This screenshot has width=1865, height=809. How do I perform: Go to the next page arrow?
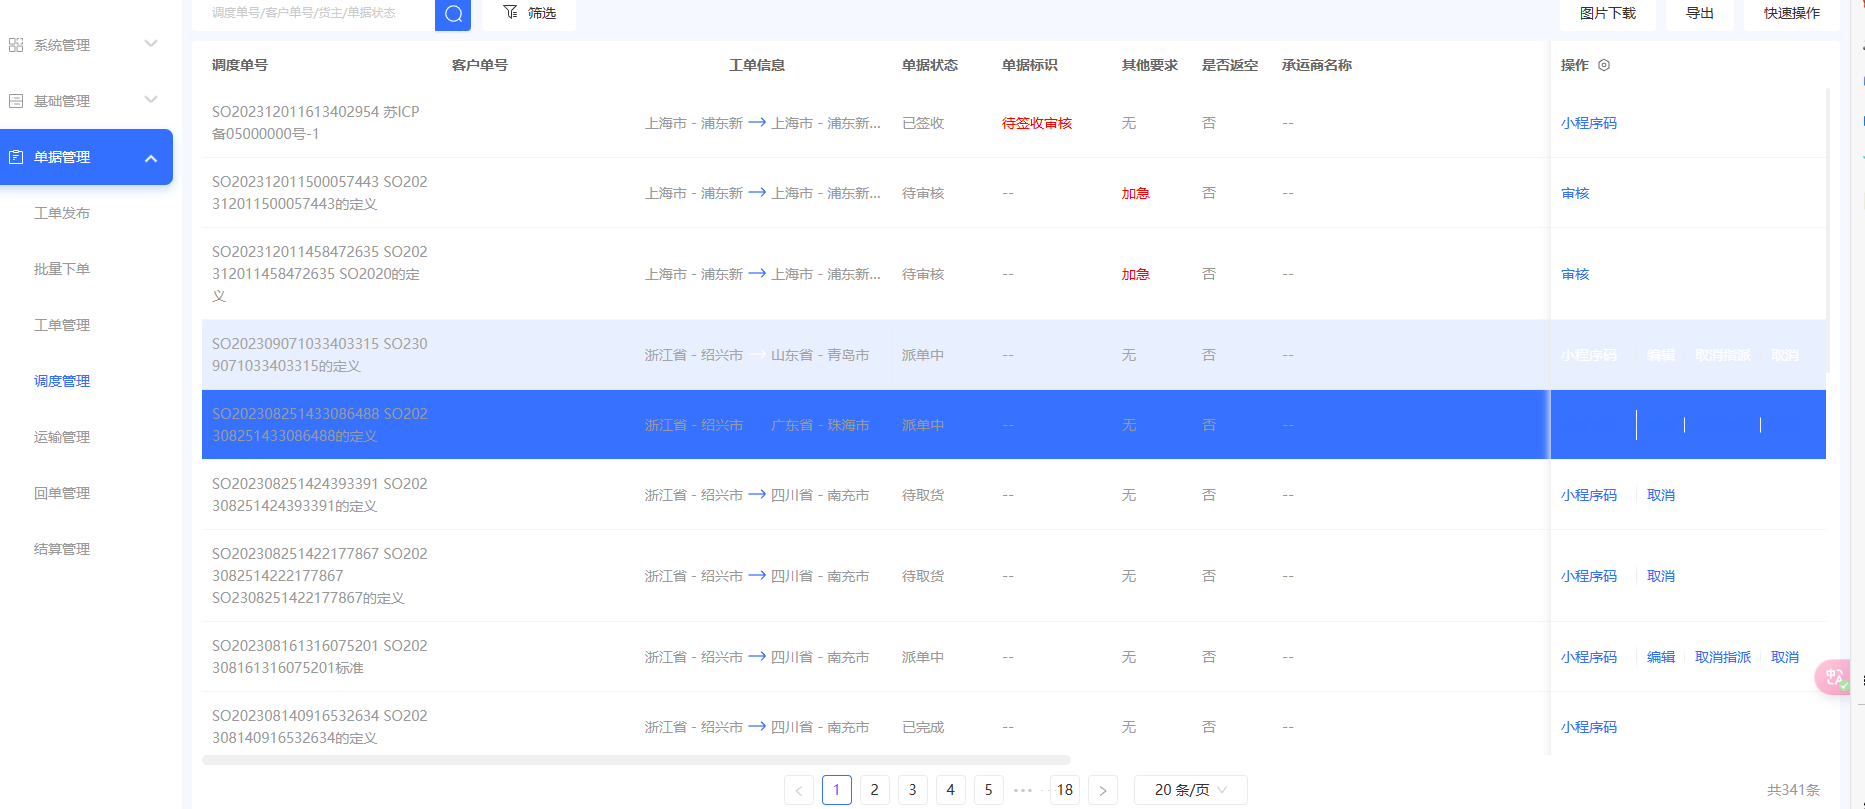point(1103,790)
